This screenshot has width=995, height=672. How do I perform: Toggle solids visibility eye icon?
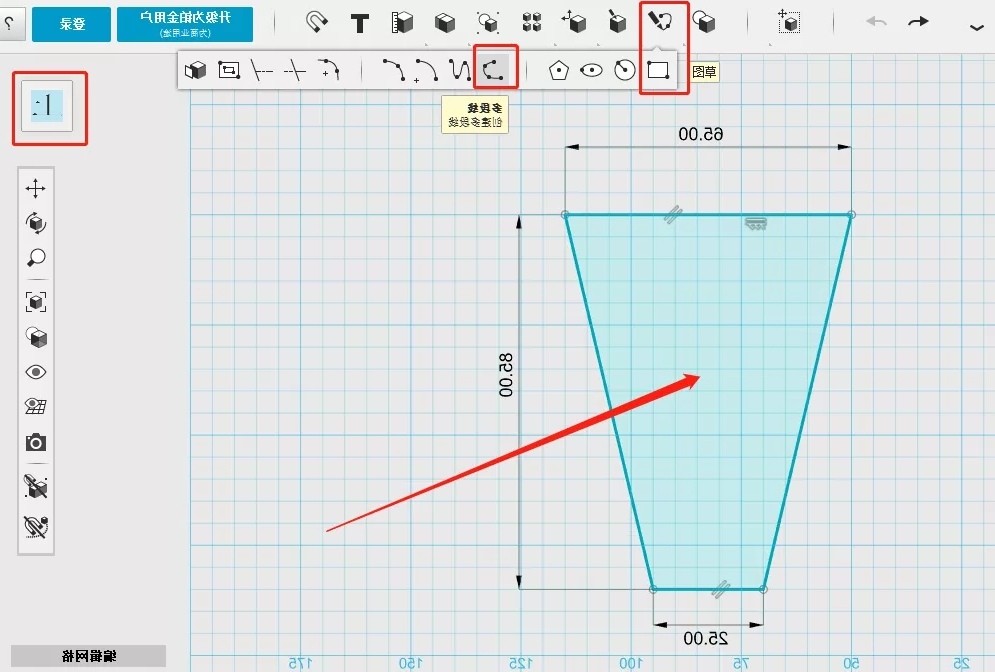point(36,372)
